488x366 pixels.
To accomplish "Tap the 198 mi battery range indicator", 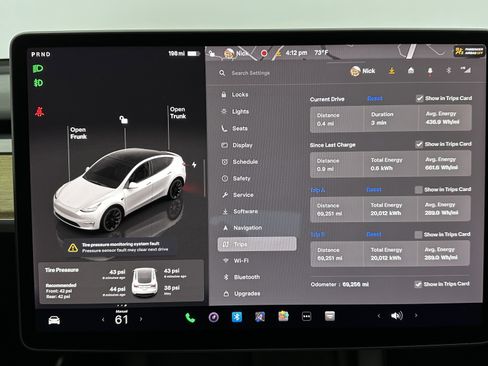I will click(184, 53).
